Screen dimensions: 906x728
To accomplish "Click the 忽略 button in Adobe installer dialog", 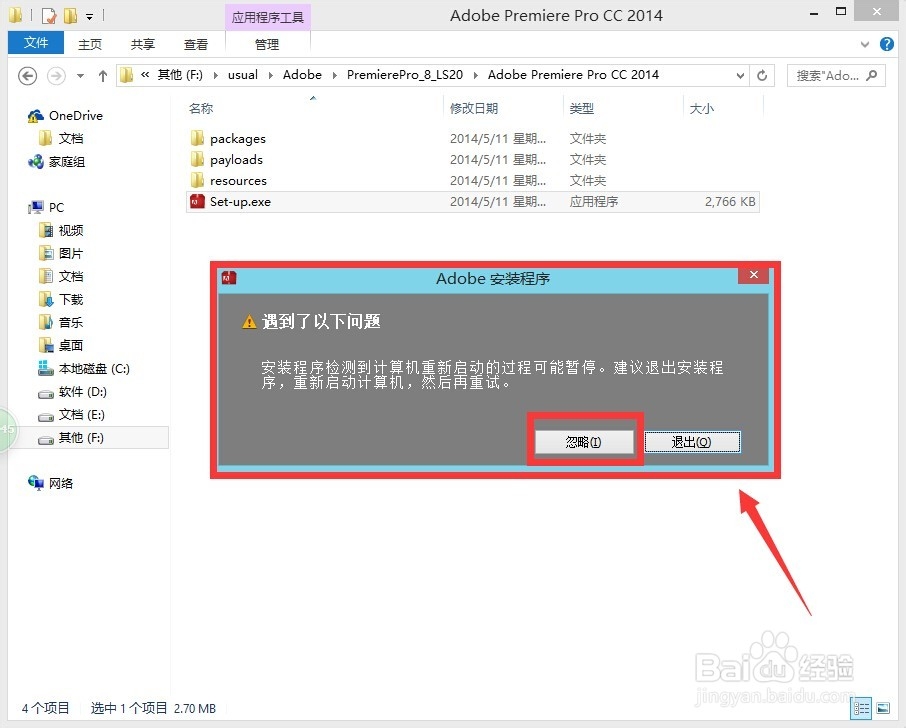I will (584, 440).
